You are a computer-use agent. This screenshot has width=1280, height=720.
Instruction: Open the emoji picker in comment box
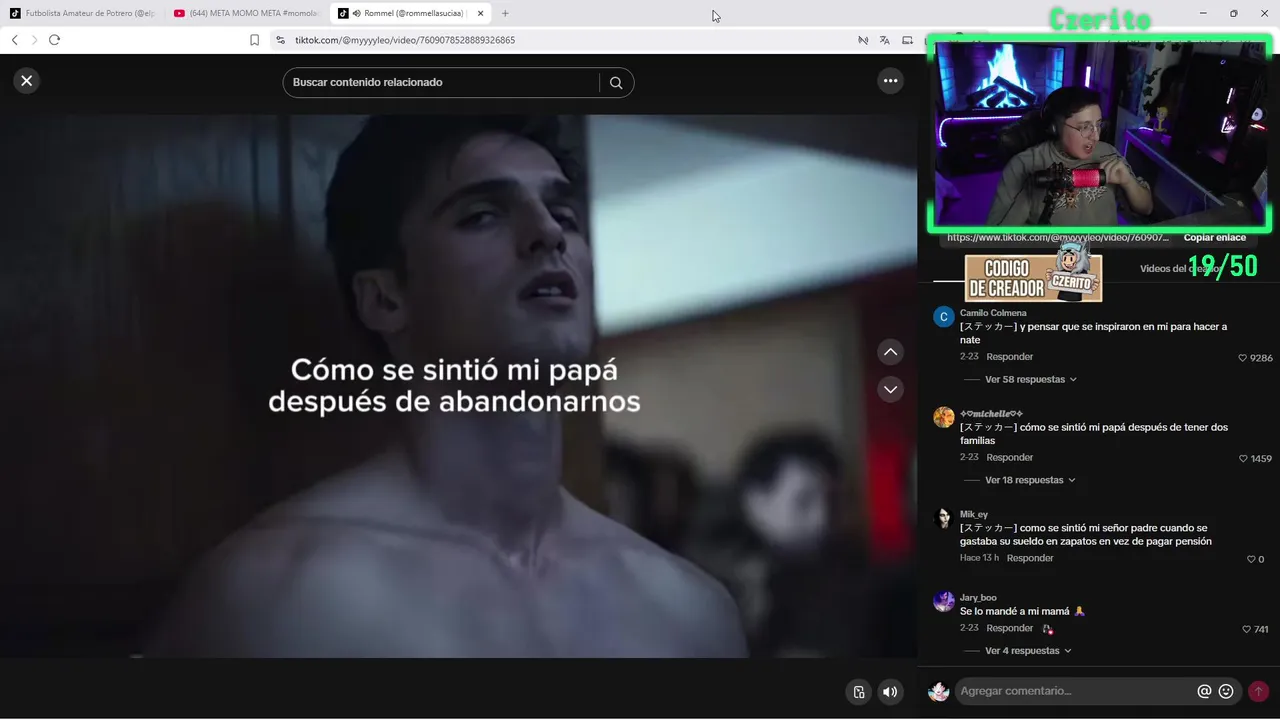(x=1226, y=691)
